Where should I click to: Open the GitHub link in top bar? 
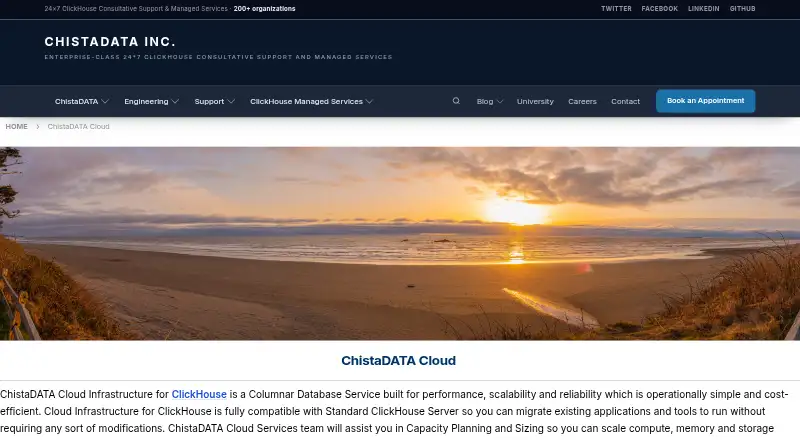742,9
